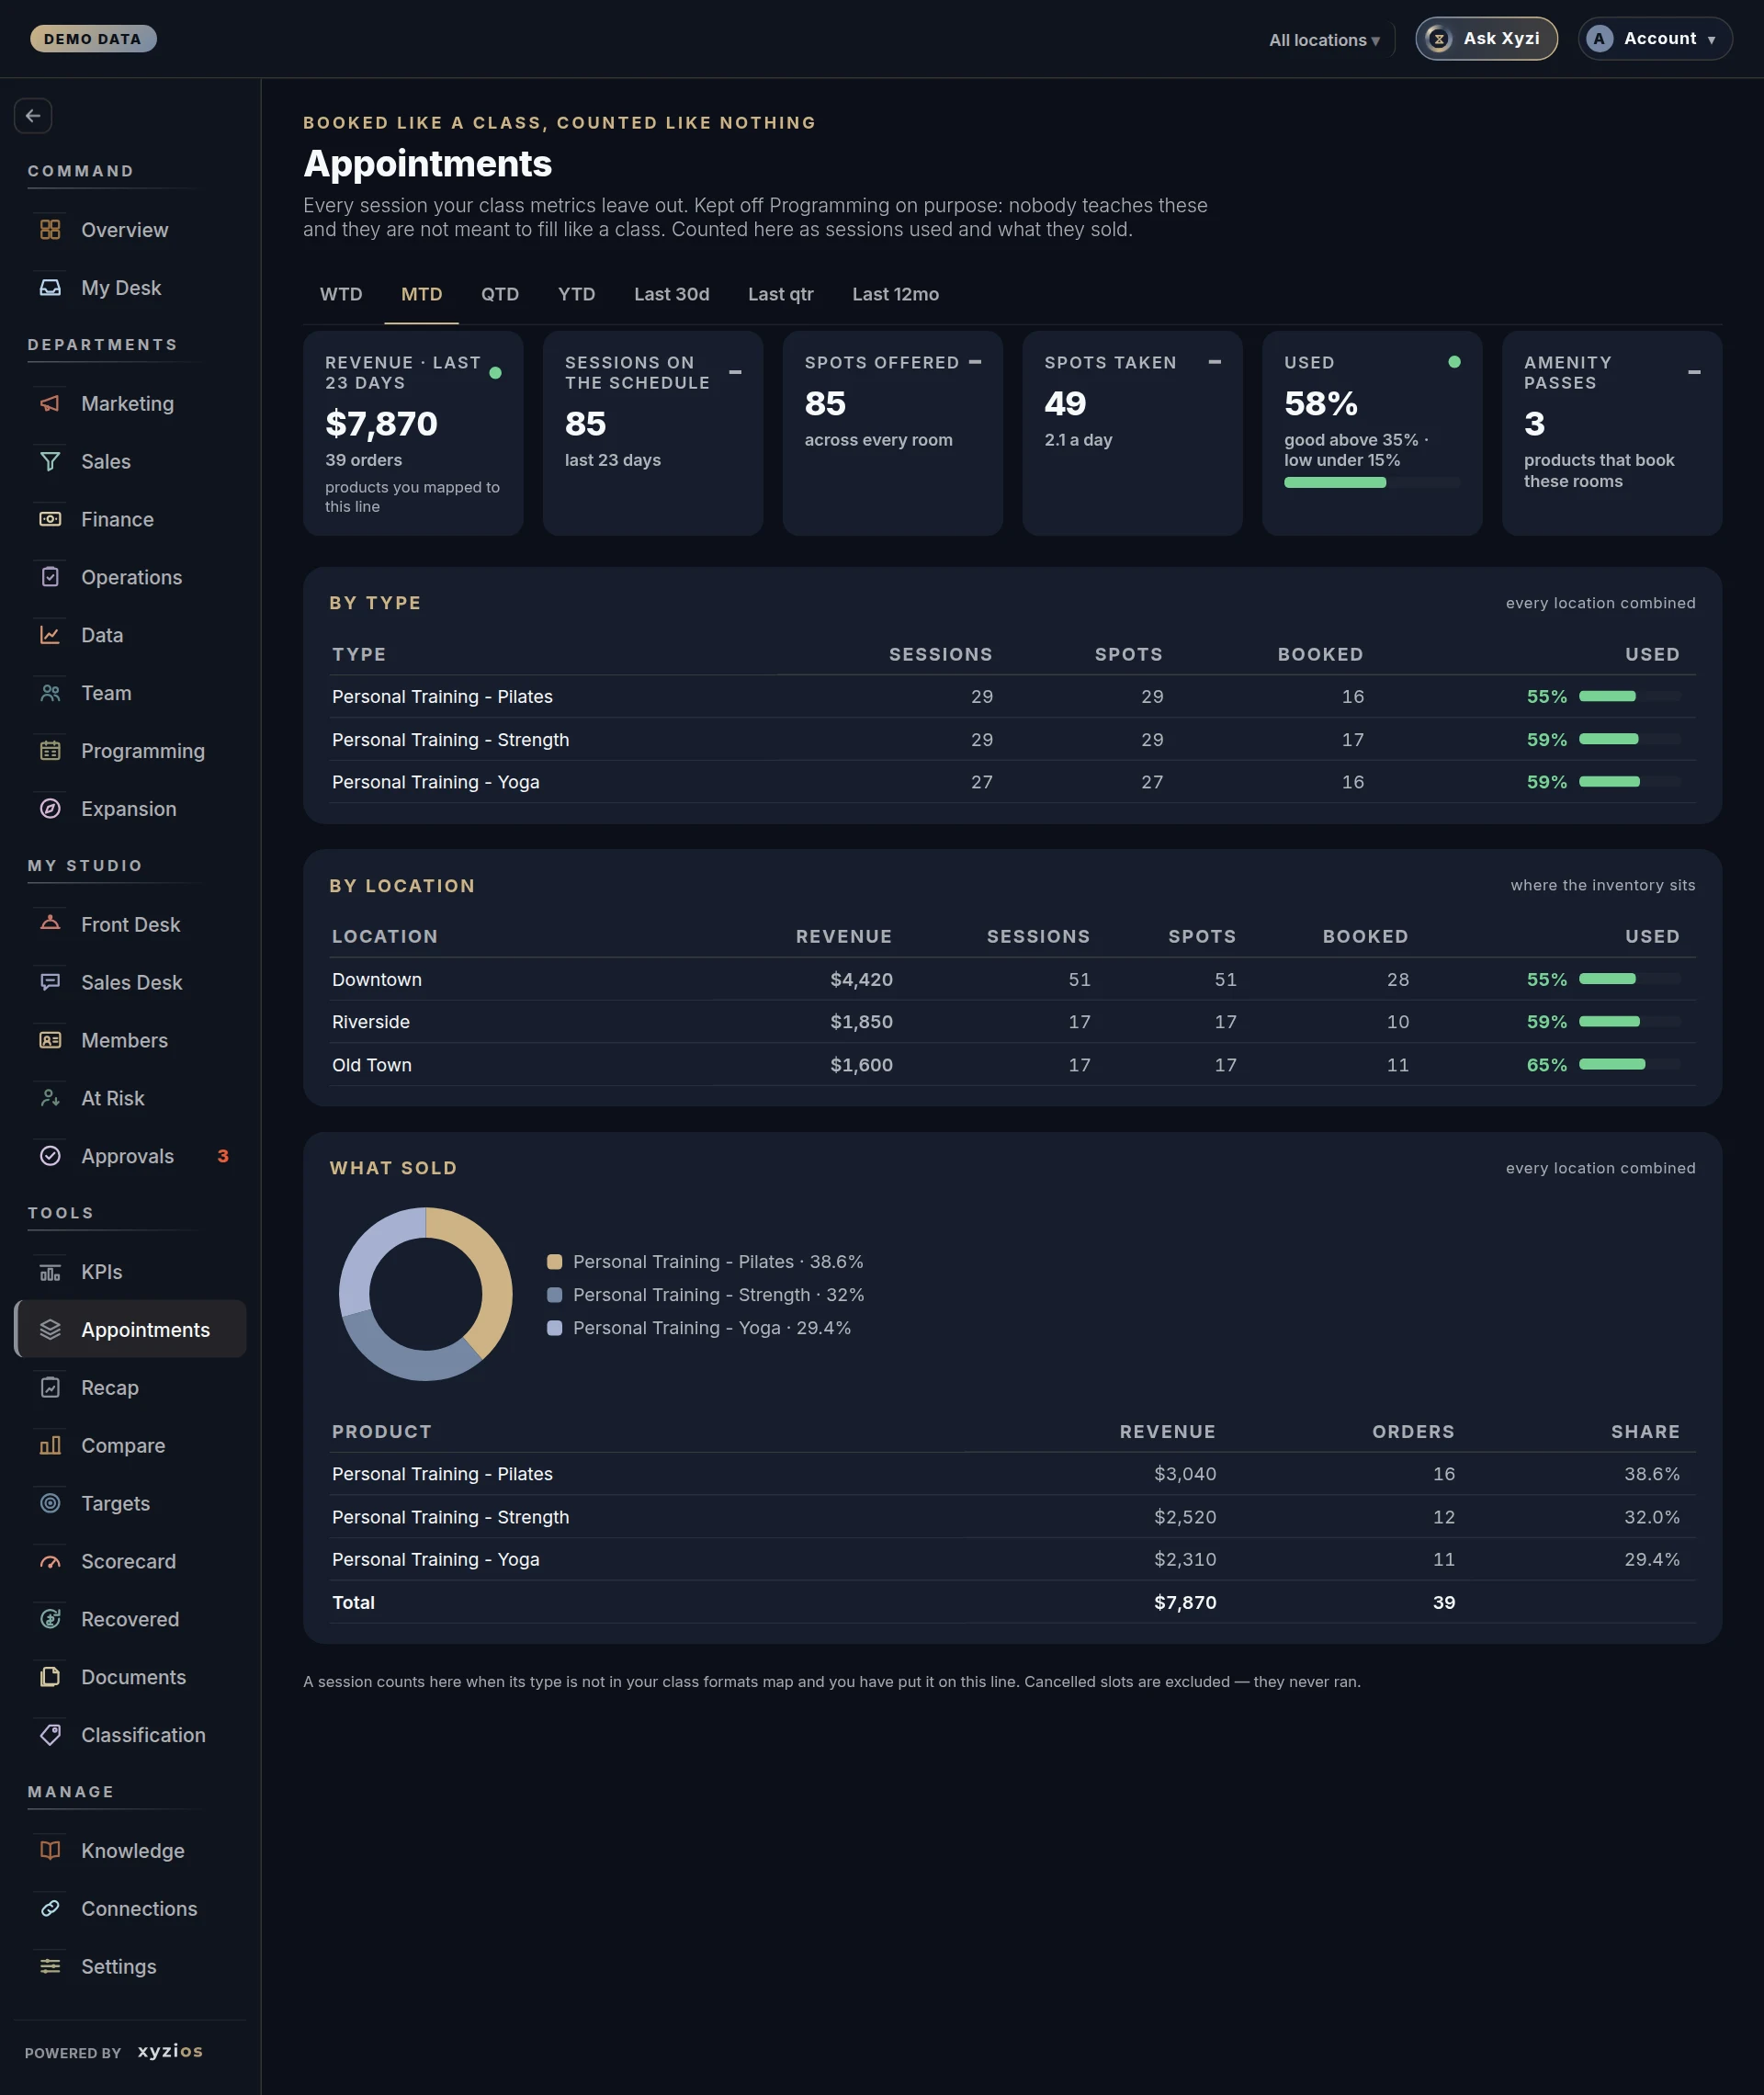
Task: Click Old Town used progress bar
Action: pos(1630,1066)
